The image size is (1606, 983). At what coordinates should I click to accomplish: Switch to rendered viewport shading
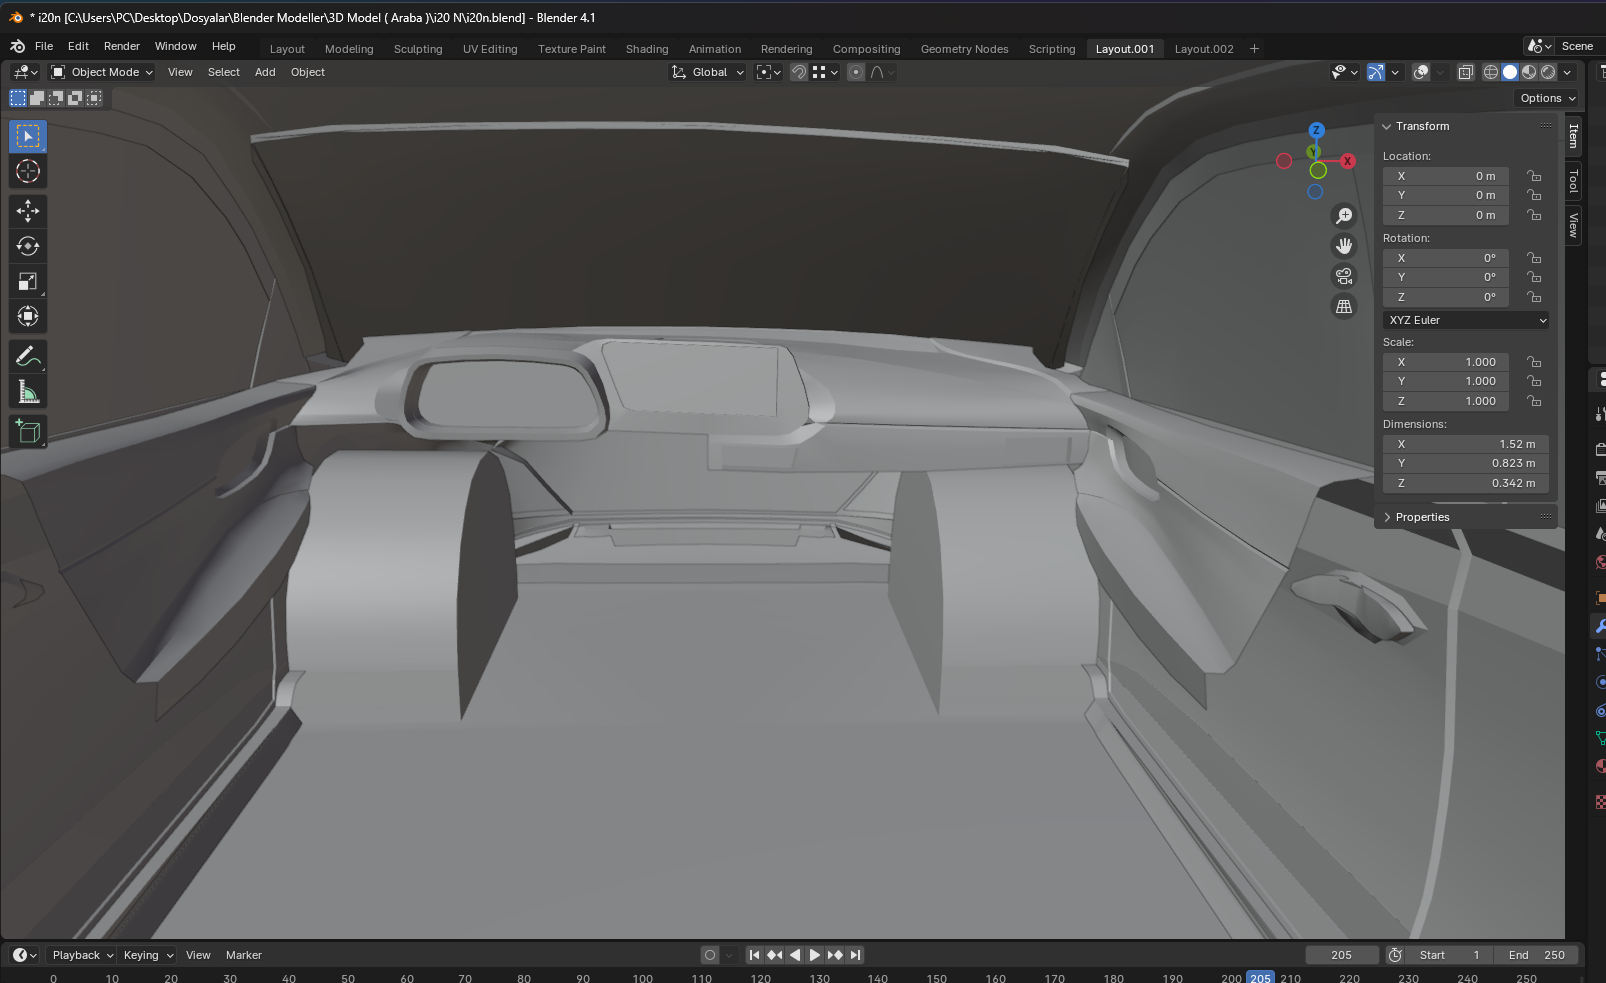pyautogui.click(x=1548, y=72)
